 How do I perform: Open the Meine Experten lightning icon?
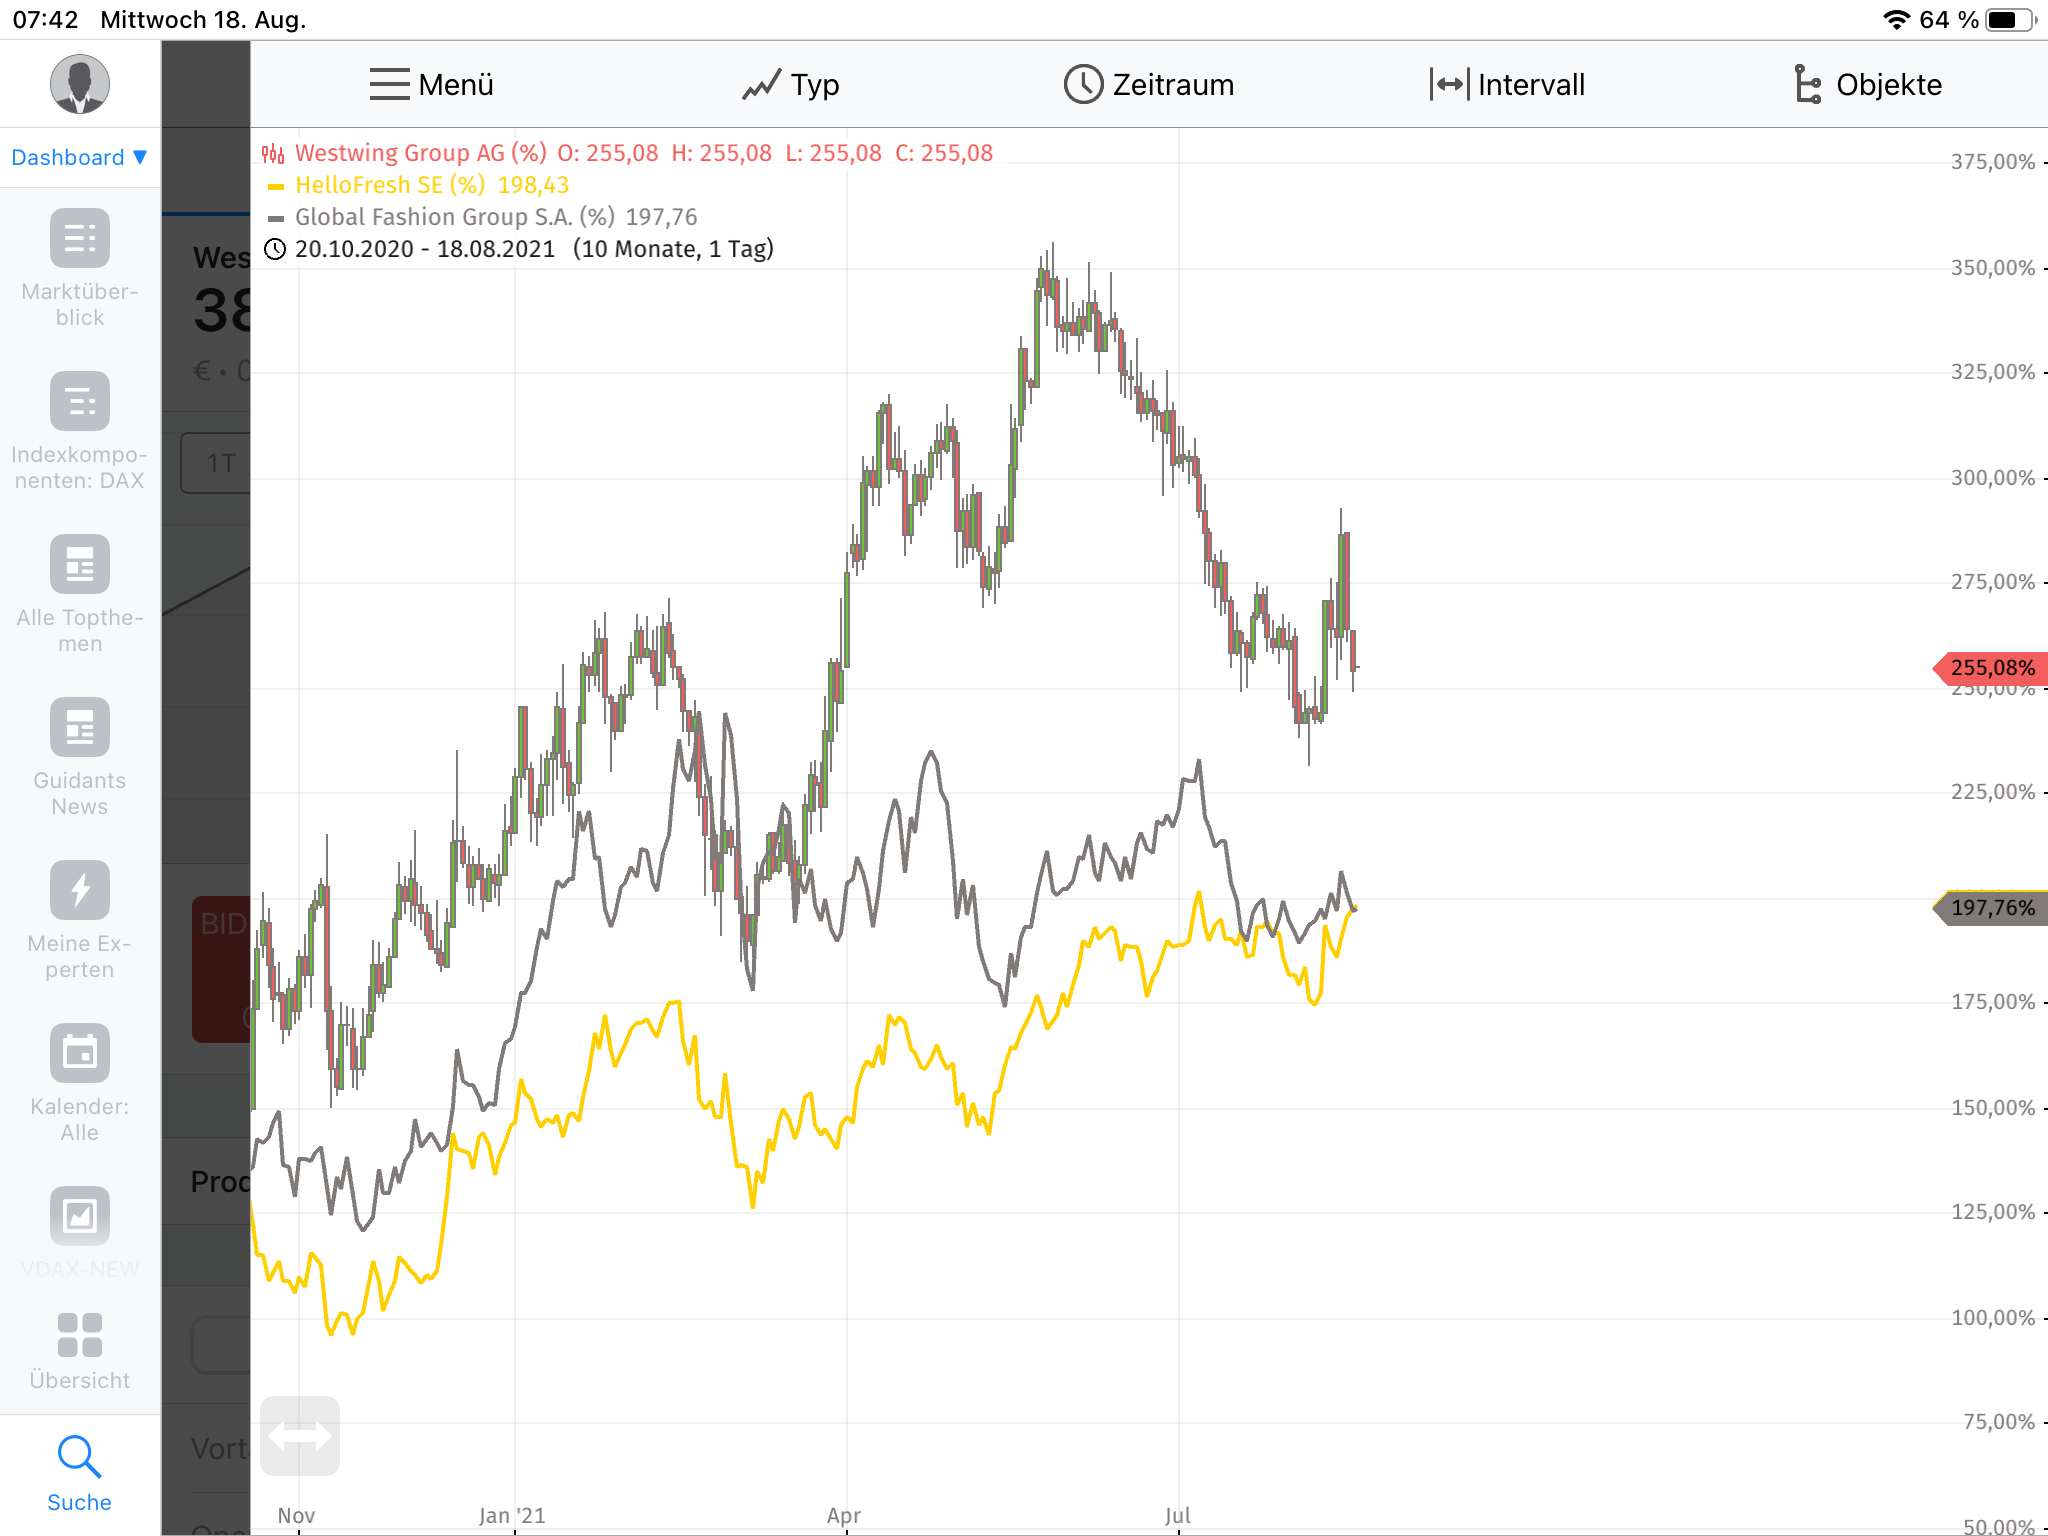(79, 890)
